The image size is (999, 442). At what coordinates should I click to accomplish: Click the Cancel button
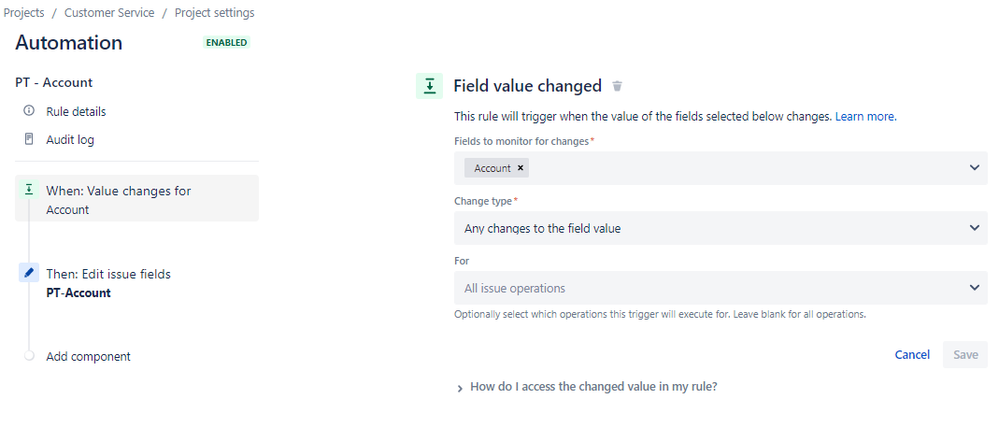point(912,355)
